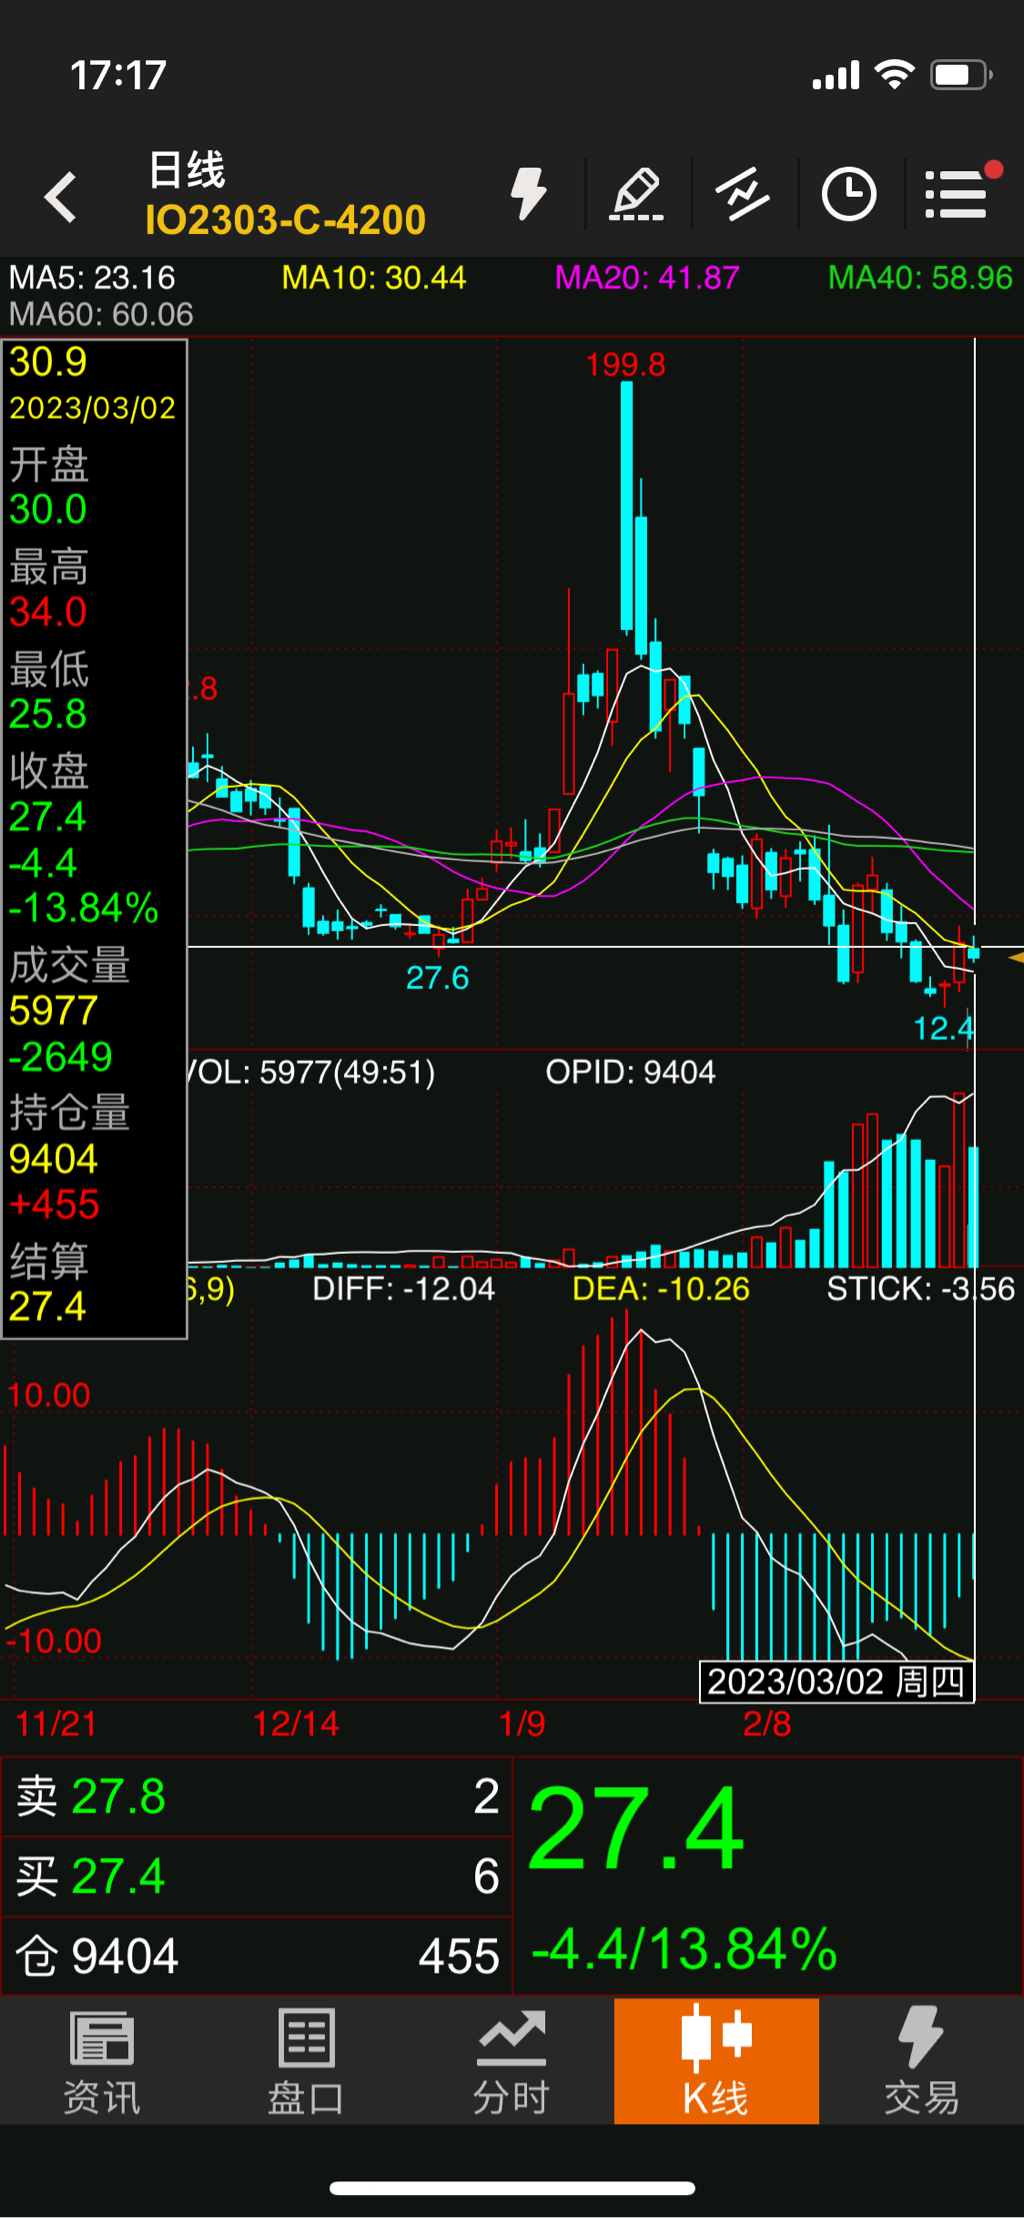Tap the tall cyan candle below 199.8
Viewport: 1024px width, 2218px height.
point(627,506)
